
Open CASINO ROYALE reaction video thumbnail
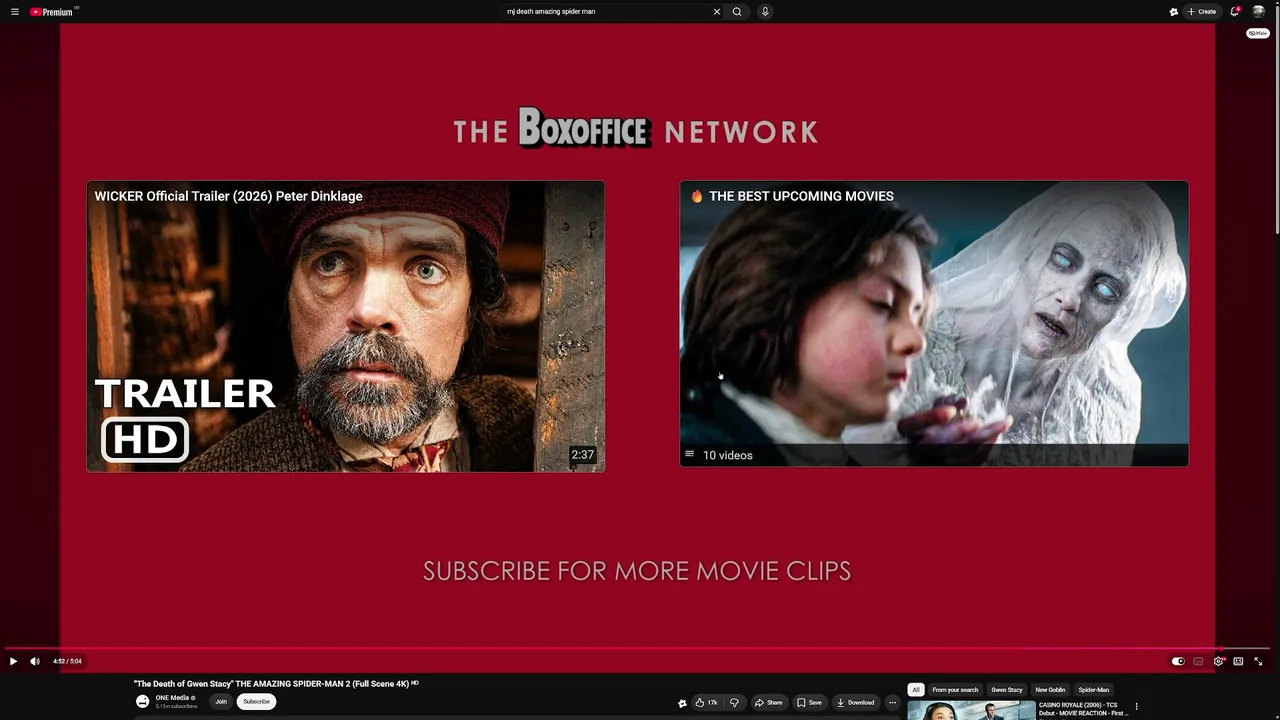coord(970,711)
